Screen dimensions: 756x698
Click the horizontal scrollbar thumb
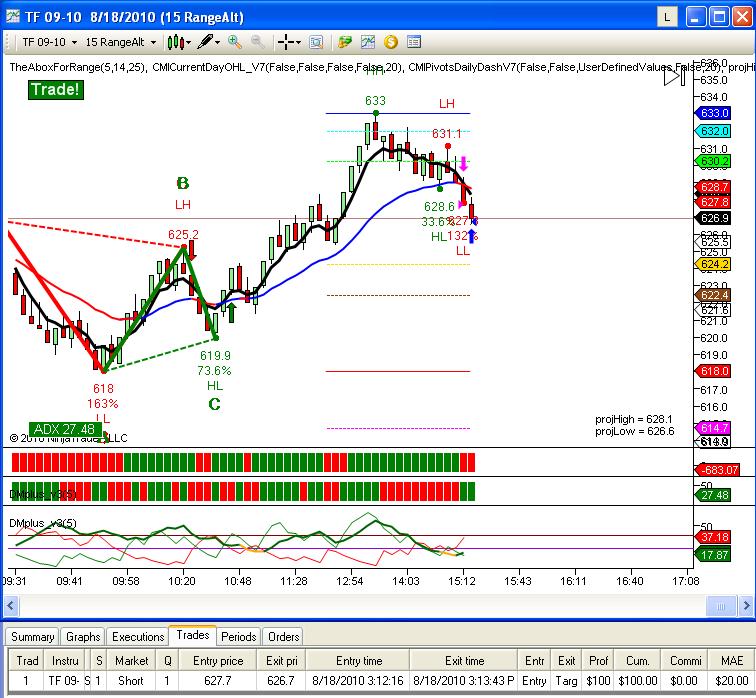point(721,605)
